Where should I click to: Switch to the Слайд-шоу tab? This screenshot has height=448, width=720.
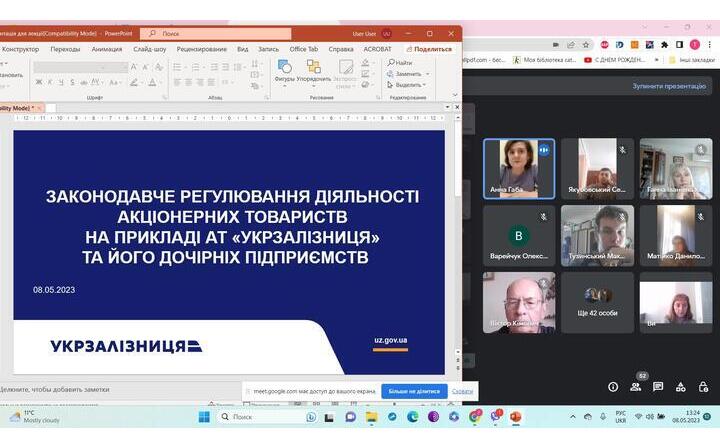click(150, 49)
